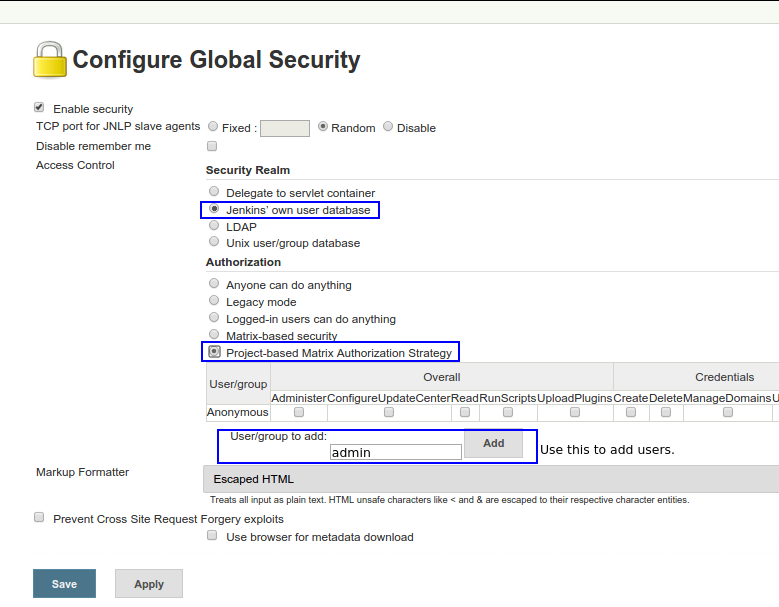The width and height of the screenshot is (779, 607).
Task: Check Use browser for metadata download
Action: tap(212, 535)
